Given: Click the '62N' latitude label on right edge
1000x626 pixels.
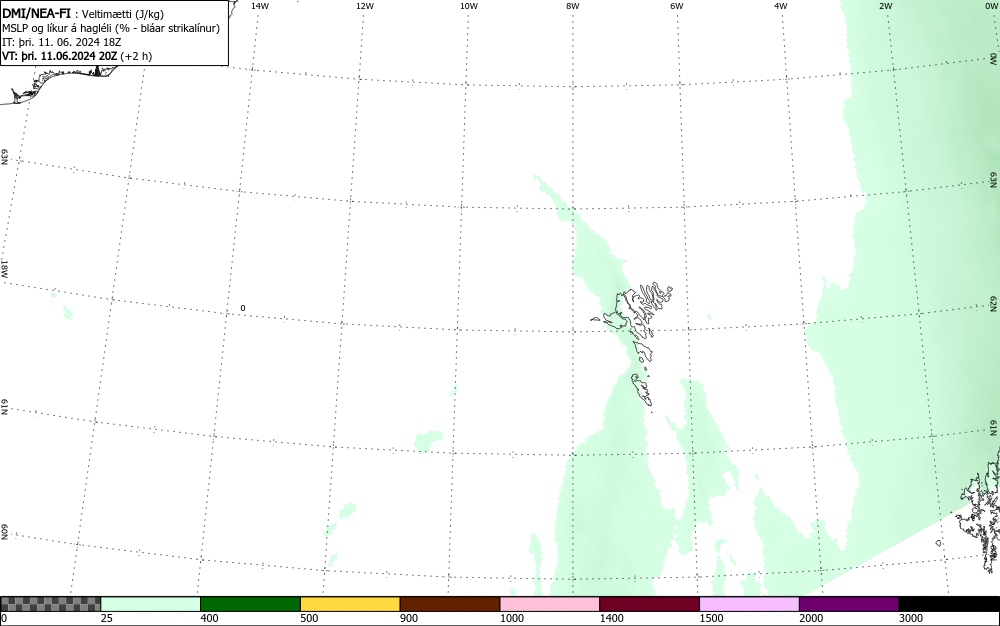Looking at the screenshot, I should tap(994, 304).
